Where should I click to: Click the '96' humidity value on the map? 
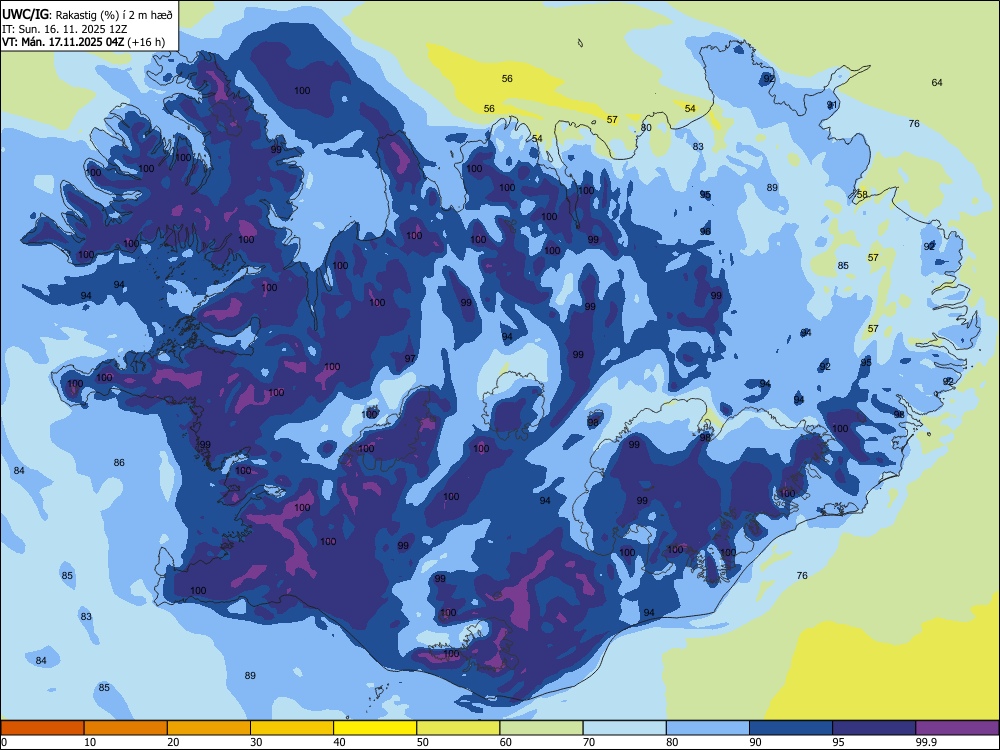(x=705, y=232)
